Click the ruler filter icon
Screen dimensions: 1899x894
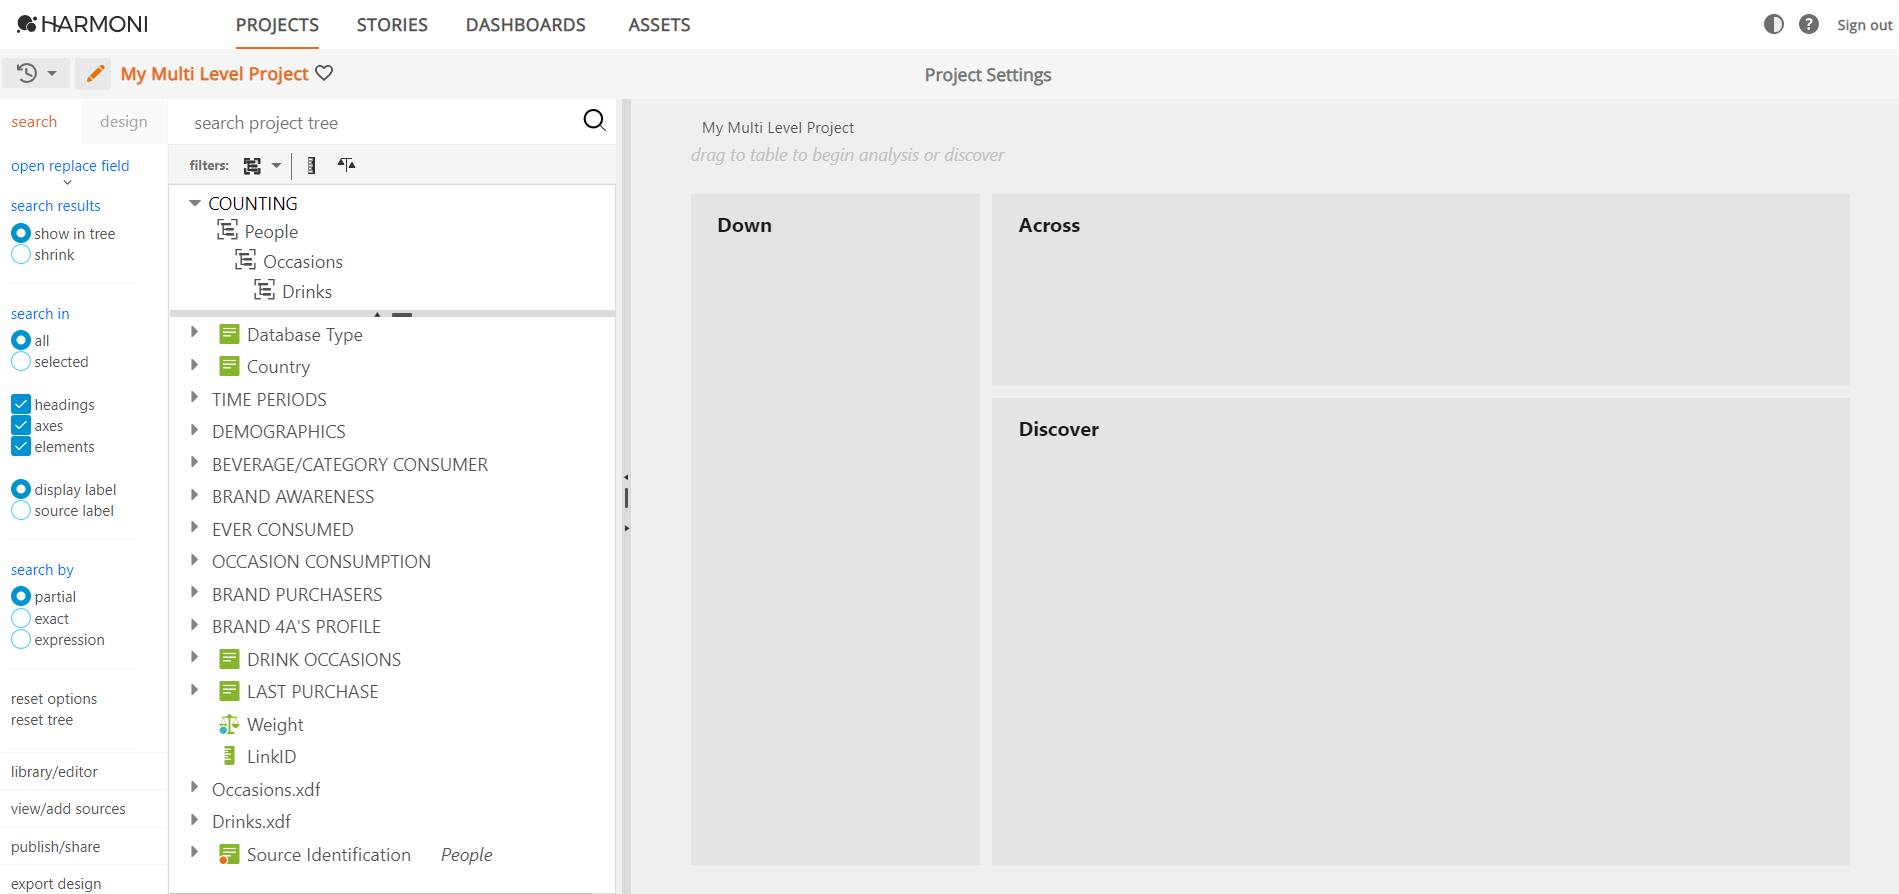coord(311,165)
